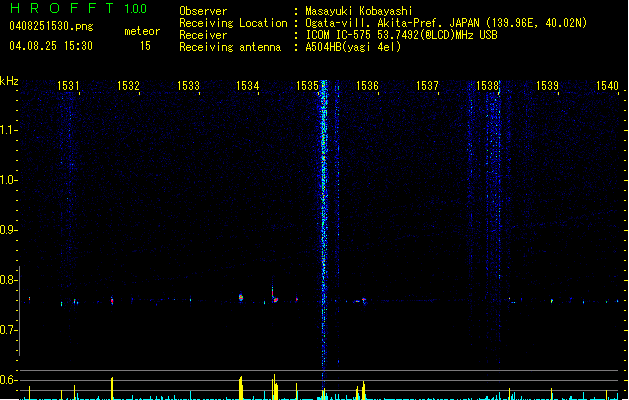The width and height of the screenshot is (629, 400).
Task: Click the 0.9 kHz frequency axis label
Action: click(8, 230)
